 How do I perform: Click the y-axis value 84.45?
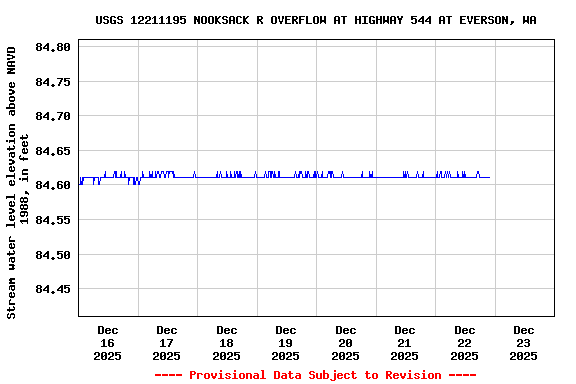(53, 289)
